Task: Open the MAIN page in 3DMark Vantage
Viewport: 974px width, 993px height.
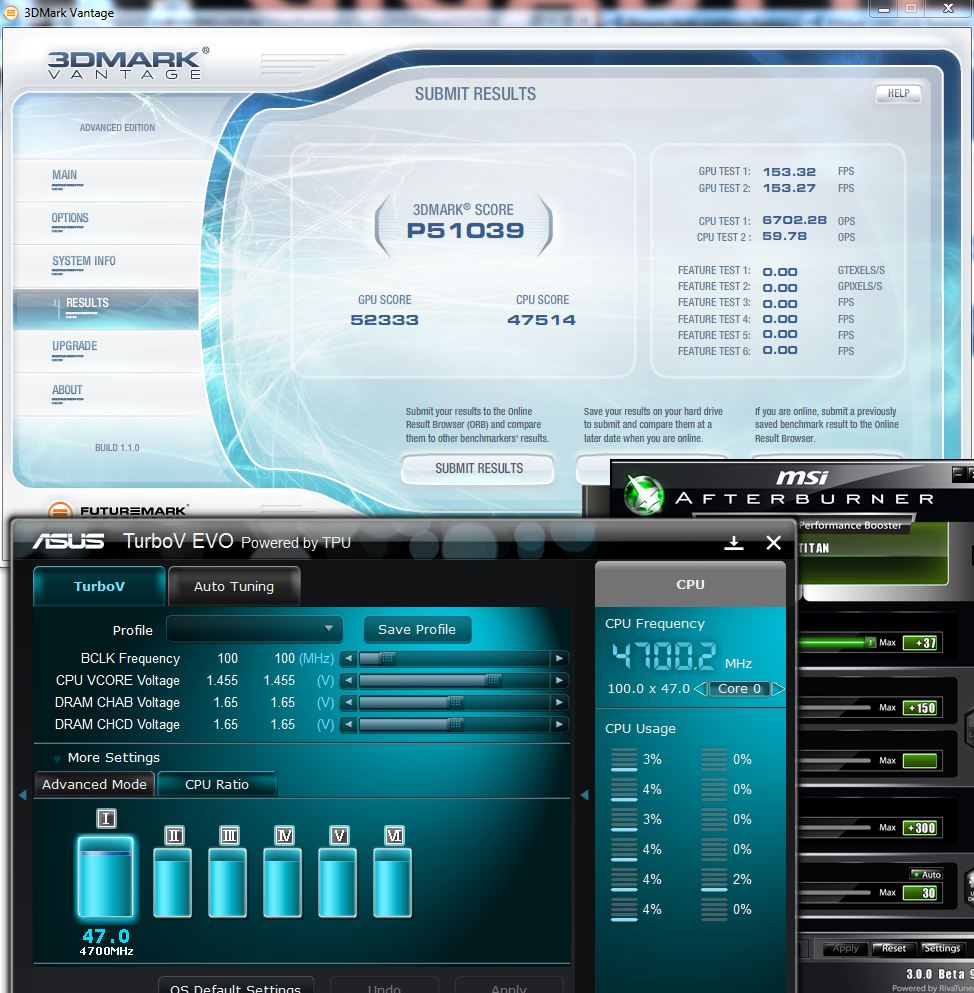Action: [65, 175]
